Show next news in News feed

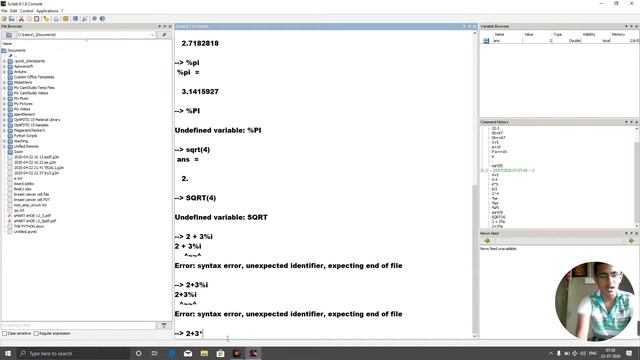(x=631, y=241)
